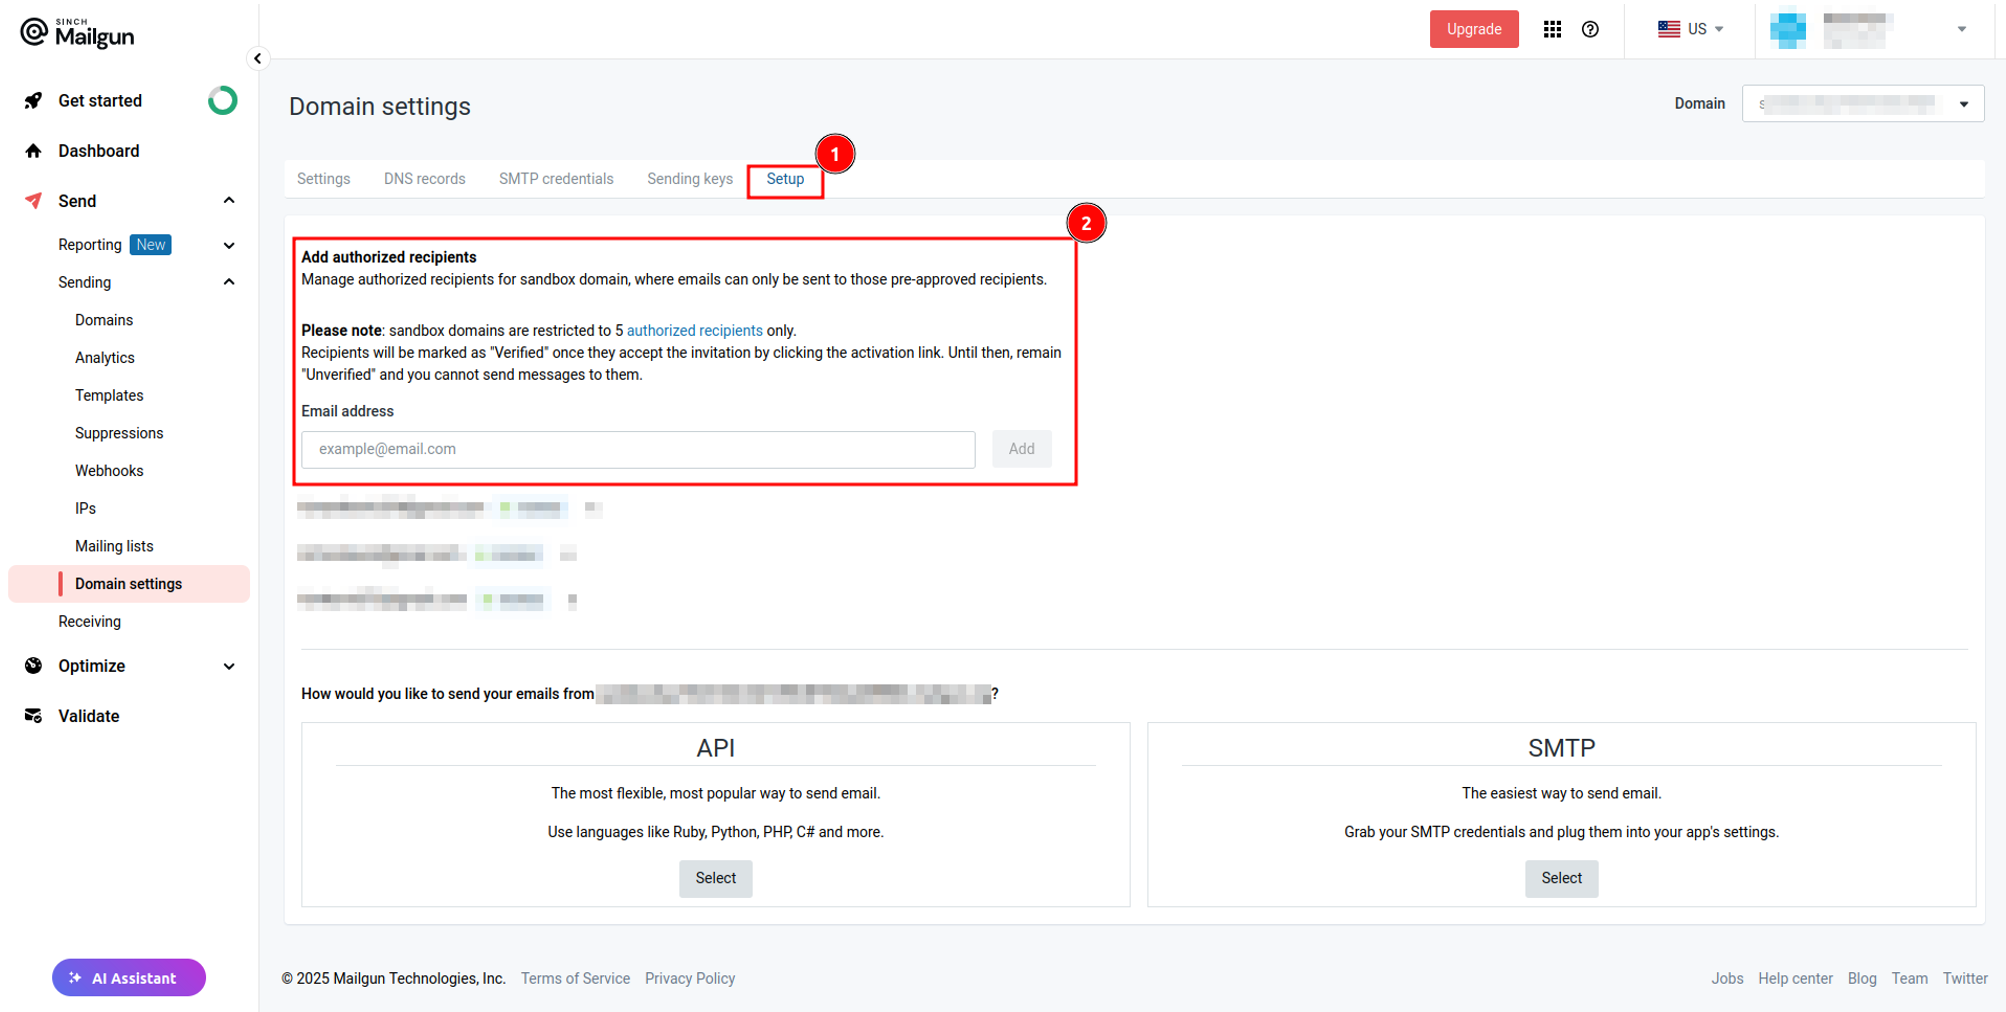This screenshot has width=2006, height=1012.
Task: Expand the Optimize section chevron
Action: coord(229,666)
